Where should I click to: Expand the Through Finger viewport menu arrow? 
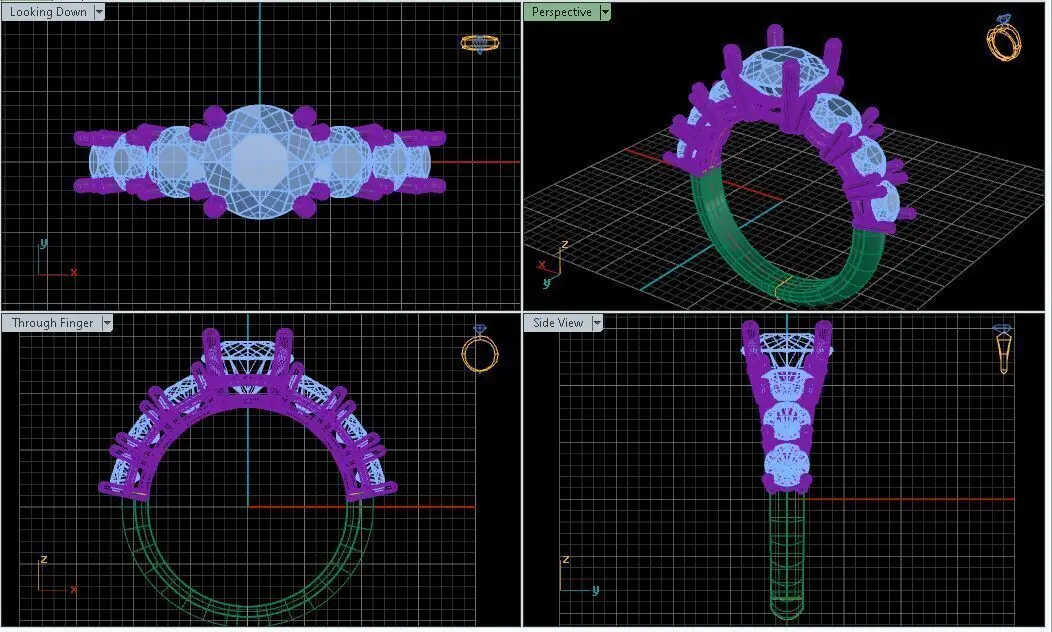tap(107, 323)
